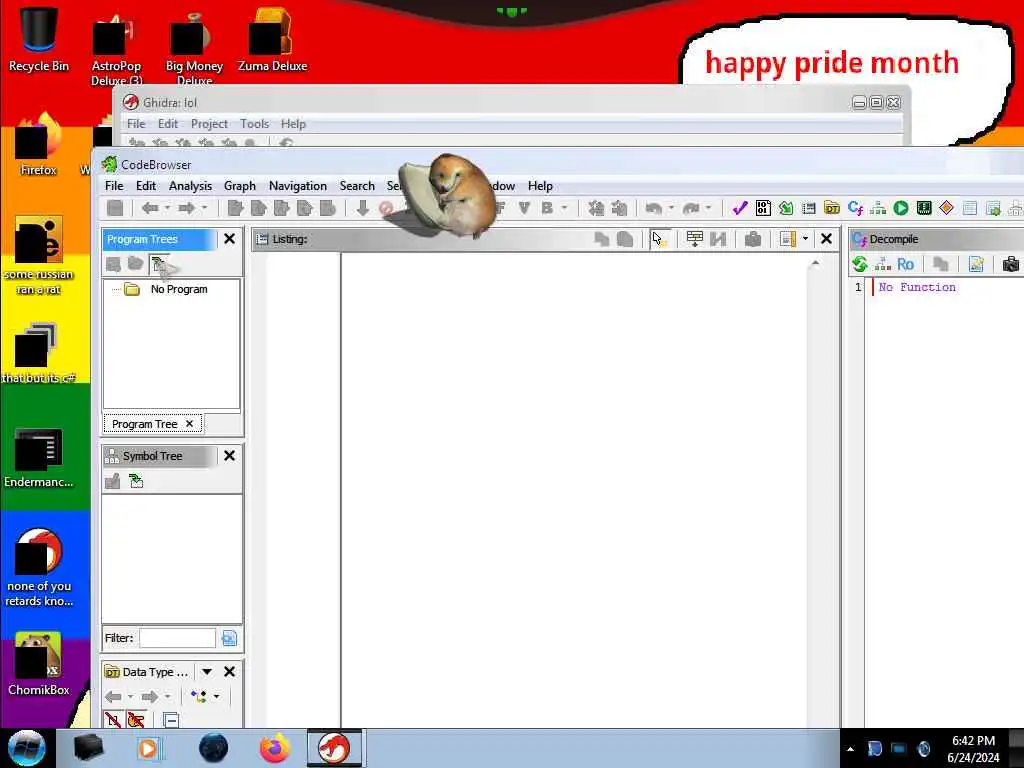The image size is (1024, 768).
Task: Click the Windows Start button
Action: (x=26, y=748)
